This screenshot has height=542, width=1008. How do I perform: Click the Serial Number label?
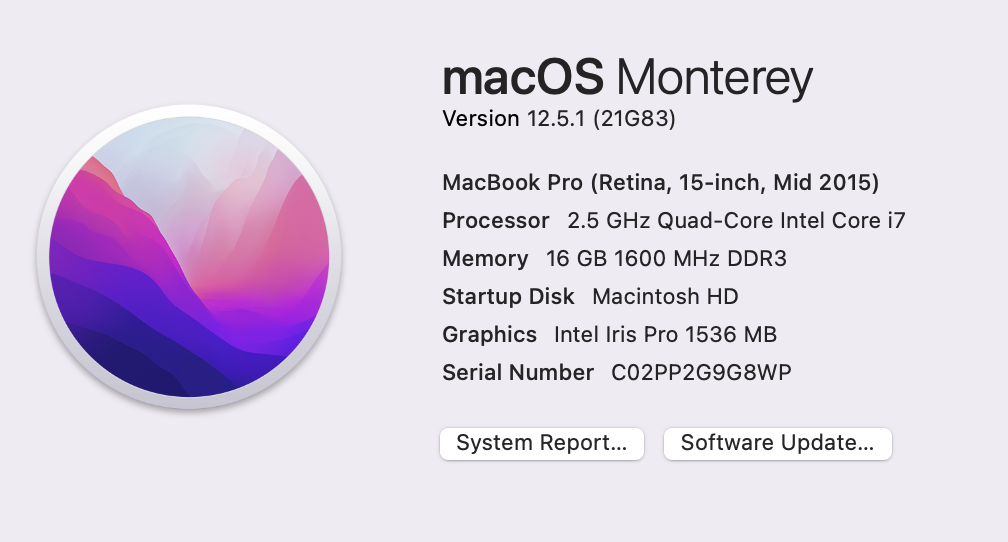click(518, 372)
